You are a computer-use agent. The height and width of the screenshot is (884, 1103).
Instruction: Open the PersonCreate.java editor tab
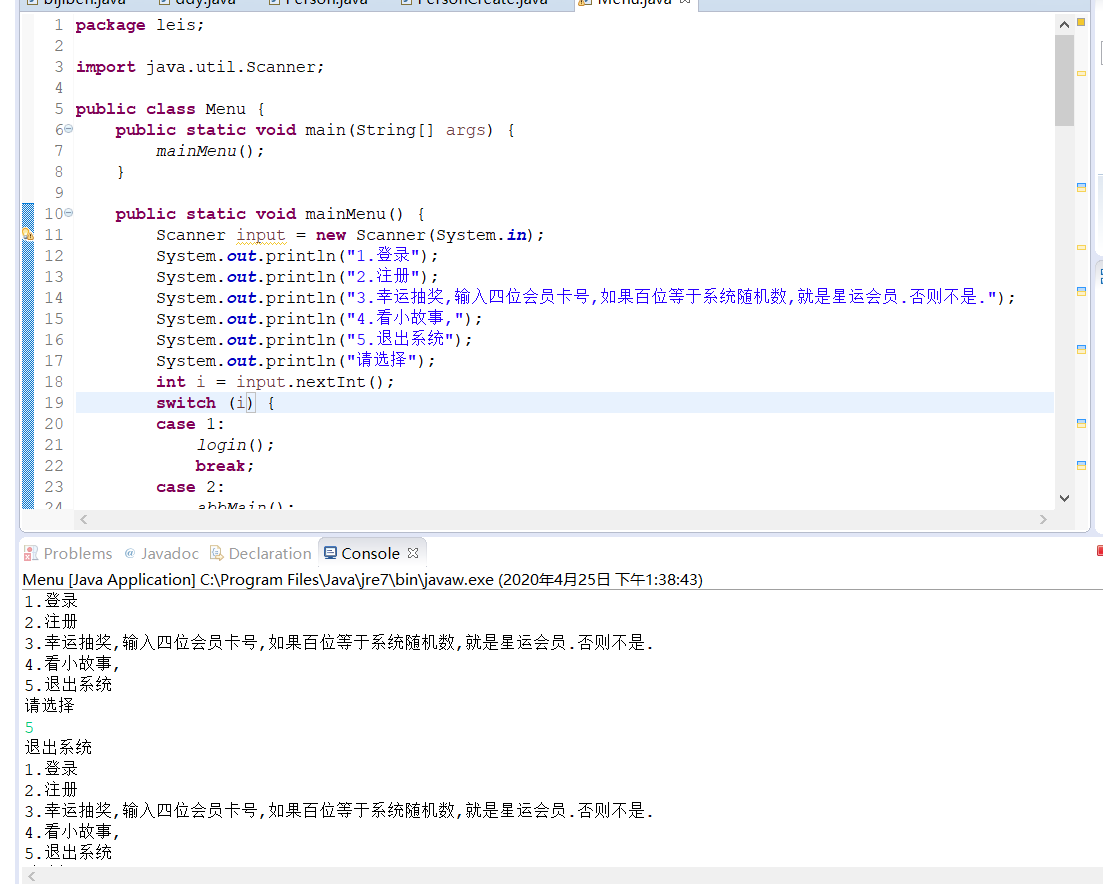(474, 3)
